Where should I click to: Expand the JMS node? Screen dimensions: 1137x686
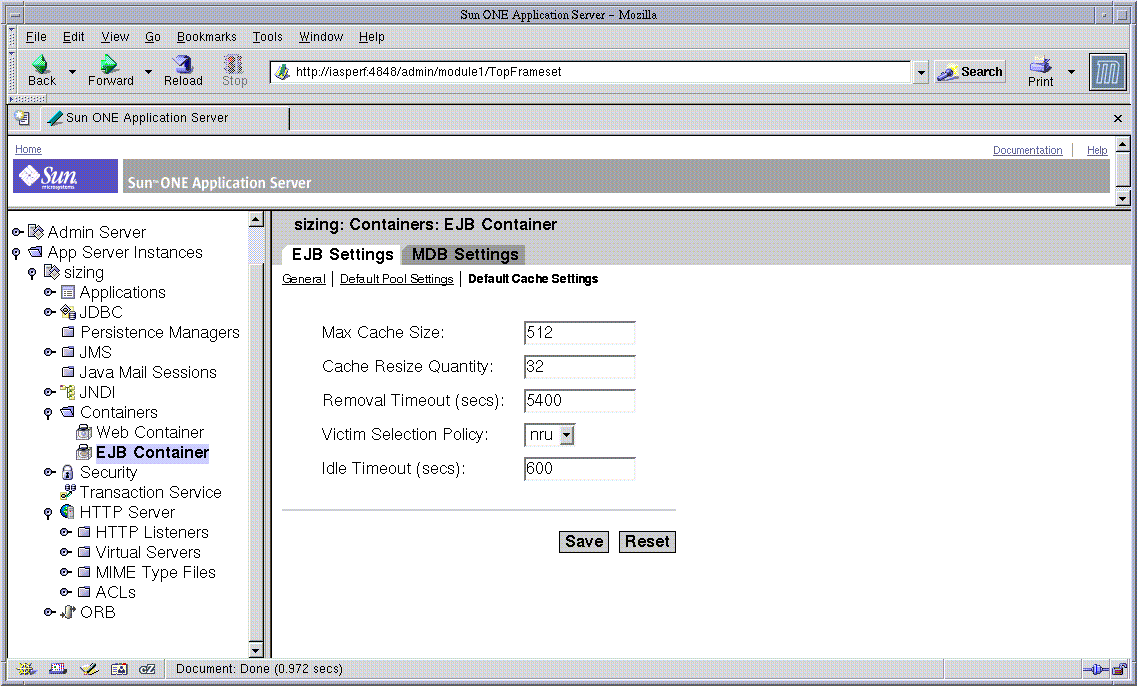(x=49, y=352)
